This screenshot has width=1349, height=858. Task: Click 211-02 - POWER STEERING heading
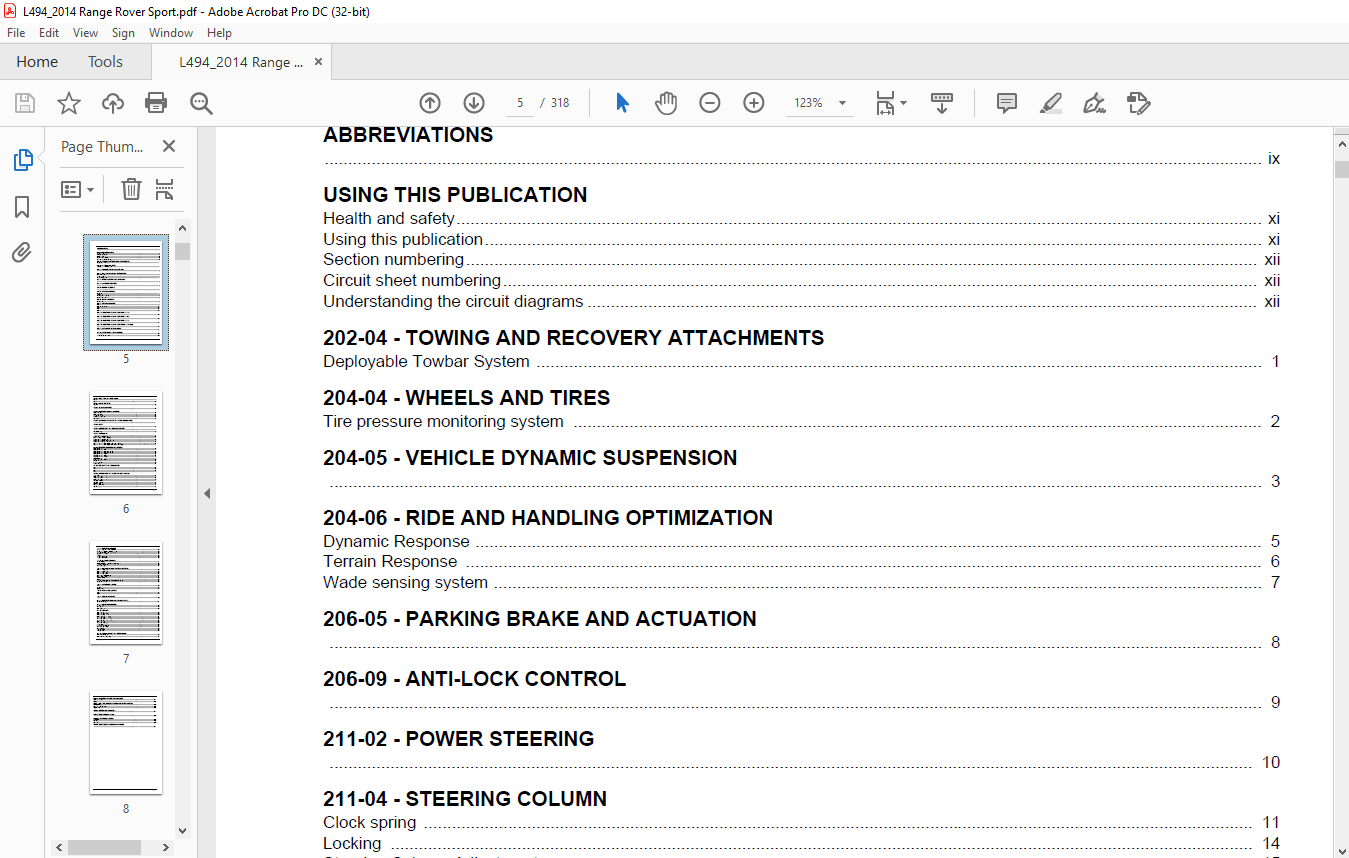(458, 739)
